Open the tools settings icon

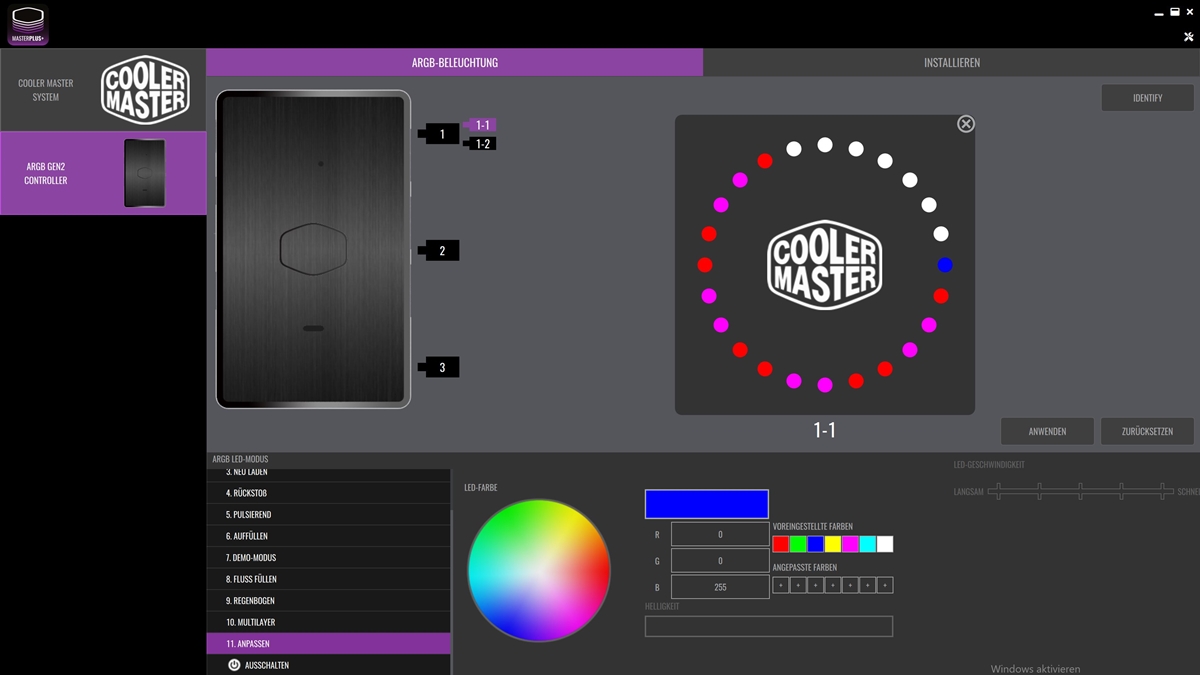1188,37
